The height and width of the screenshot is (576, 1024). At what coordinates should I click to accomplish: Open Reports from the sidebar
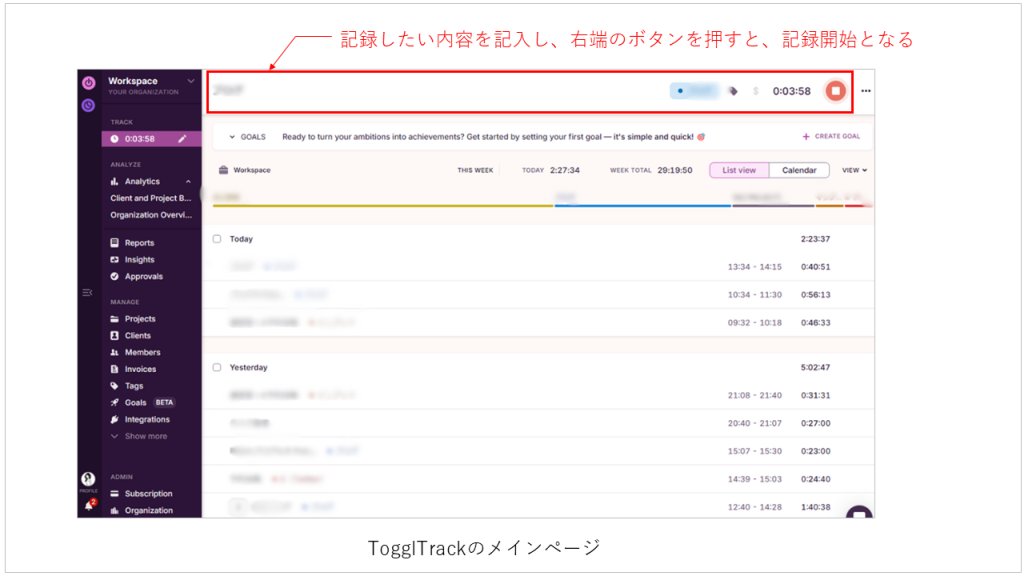coord(139,243)
